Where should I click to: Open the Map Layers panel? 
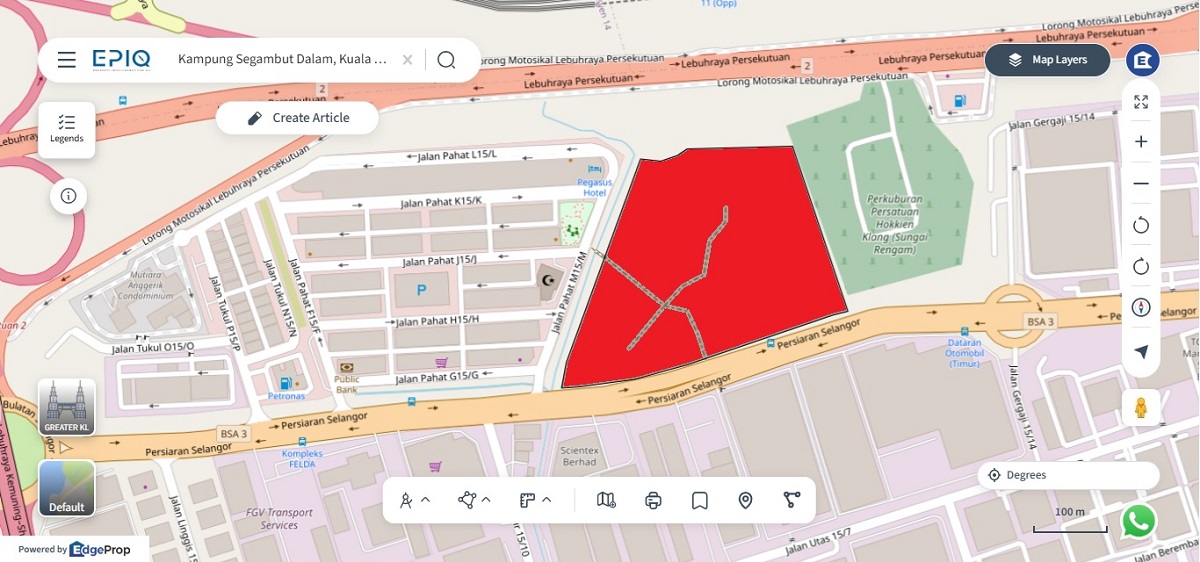coord(1048,60)
